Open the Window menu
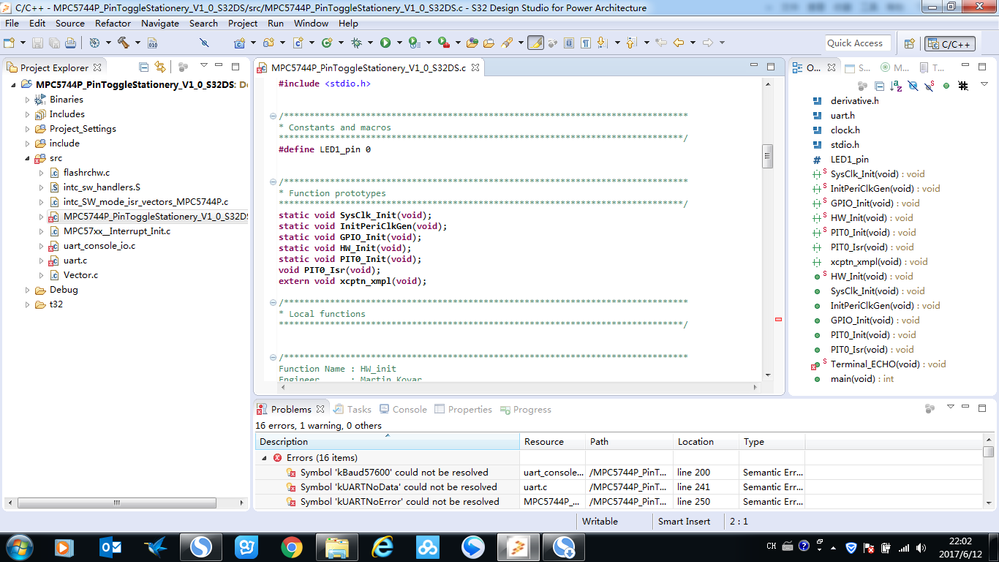This screenshot has width=999, height=562. click(311, 23)
